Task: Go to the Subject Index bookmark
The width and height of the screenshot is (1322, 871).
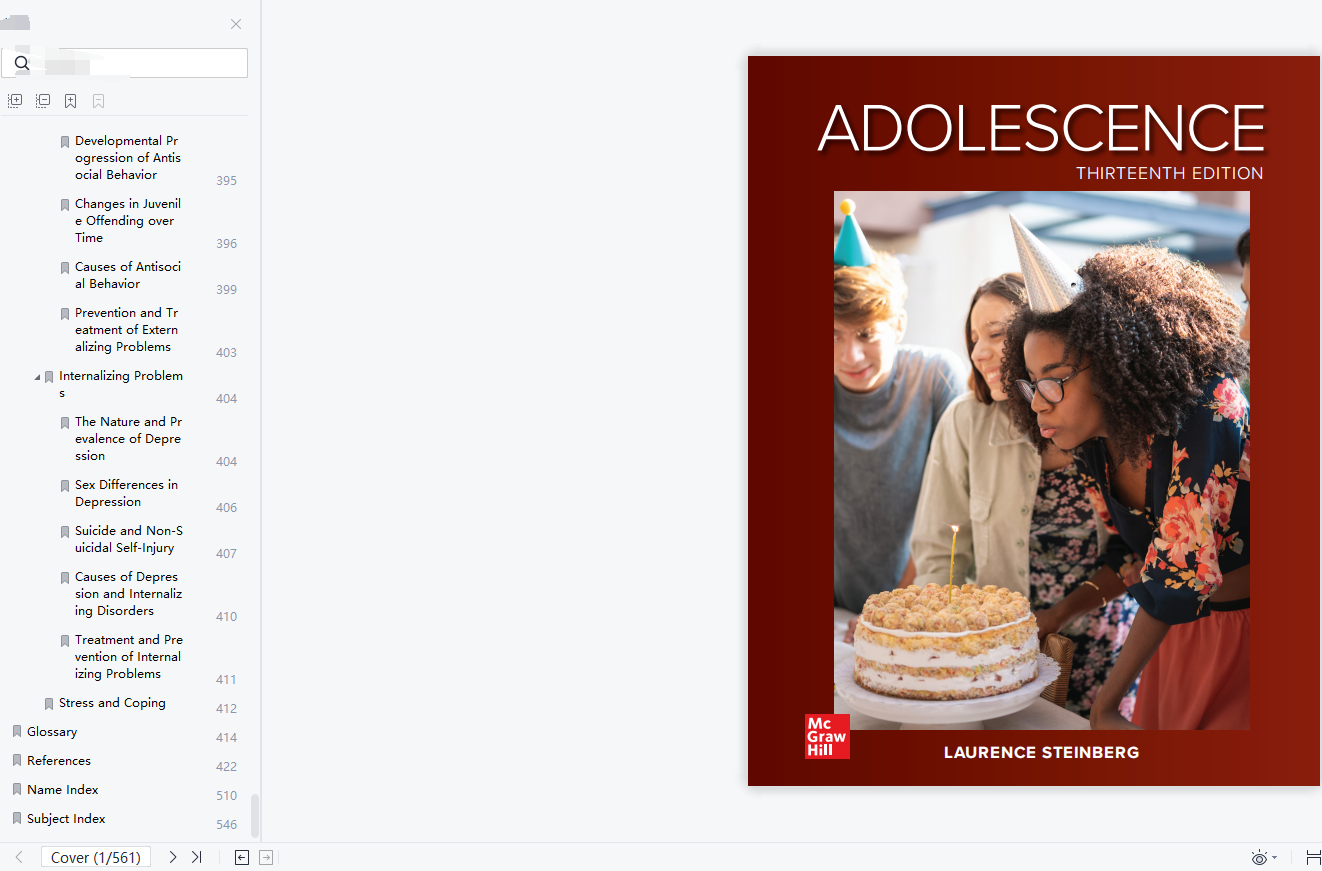Action: [66, 819]
